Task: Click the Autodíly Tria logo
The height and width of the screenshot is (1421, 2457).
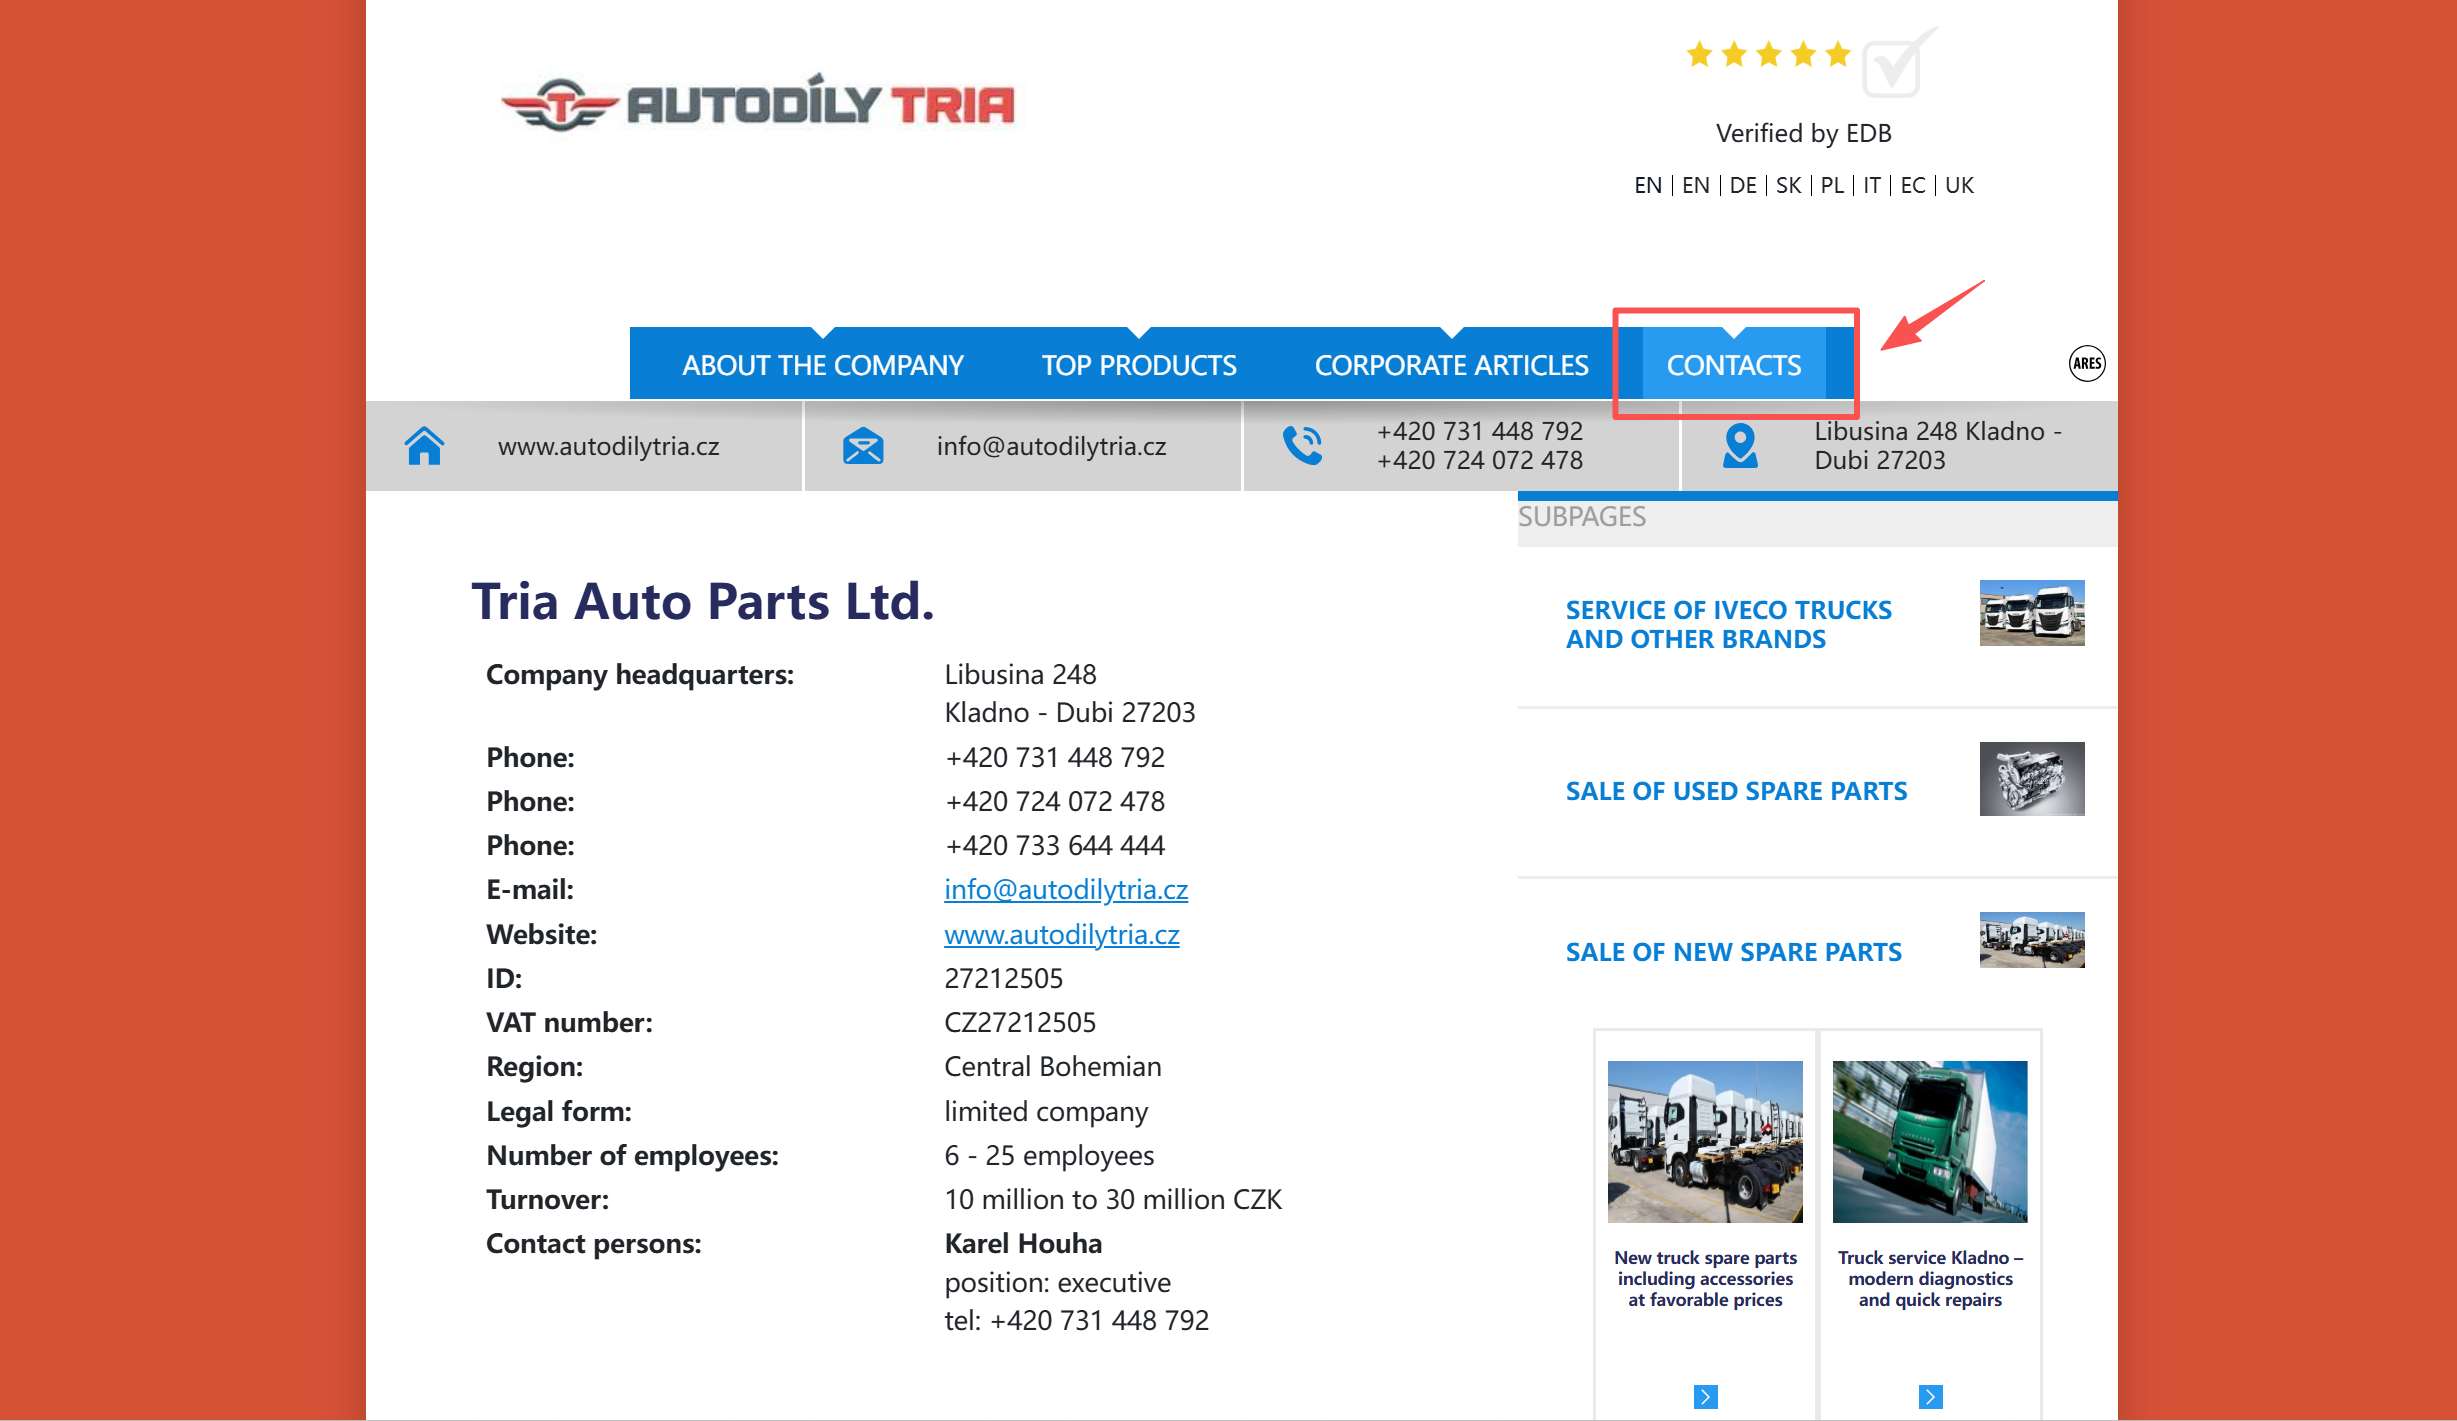Action: [758, 103]
